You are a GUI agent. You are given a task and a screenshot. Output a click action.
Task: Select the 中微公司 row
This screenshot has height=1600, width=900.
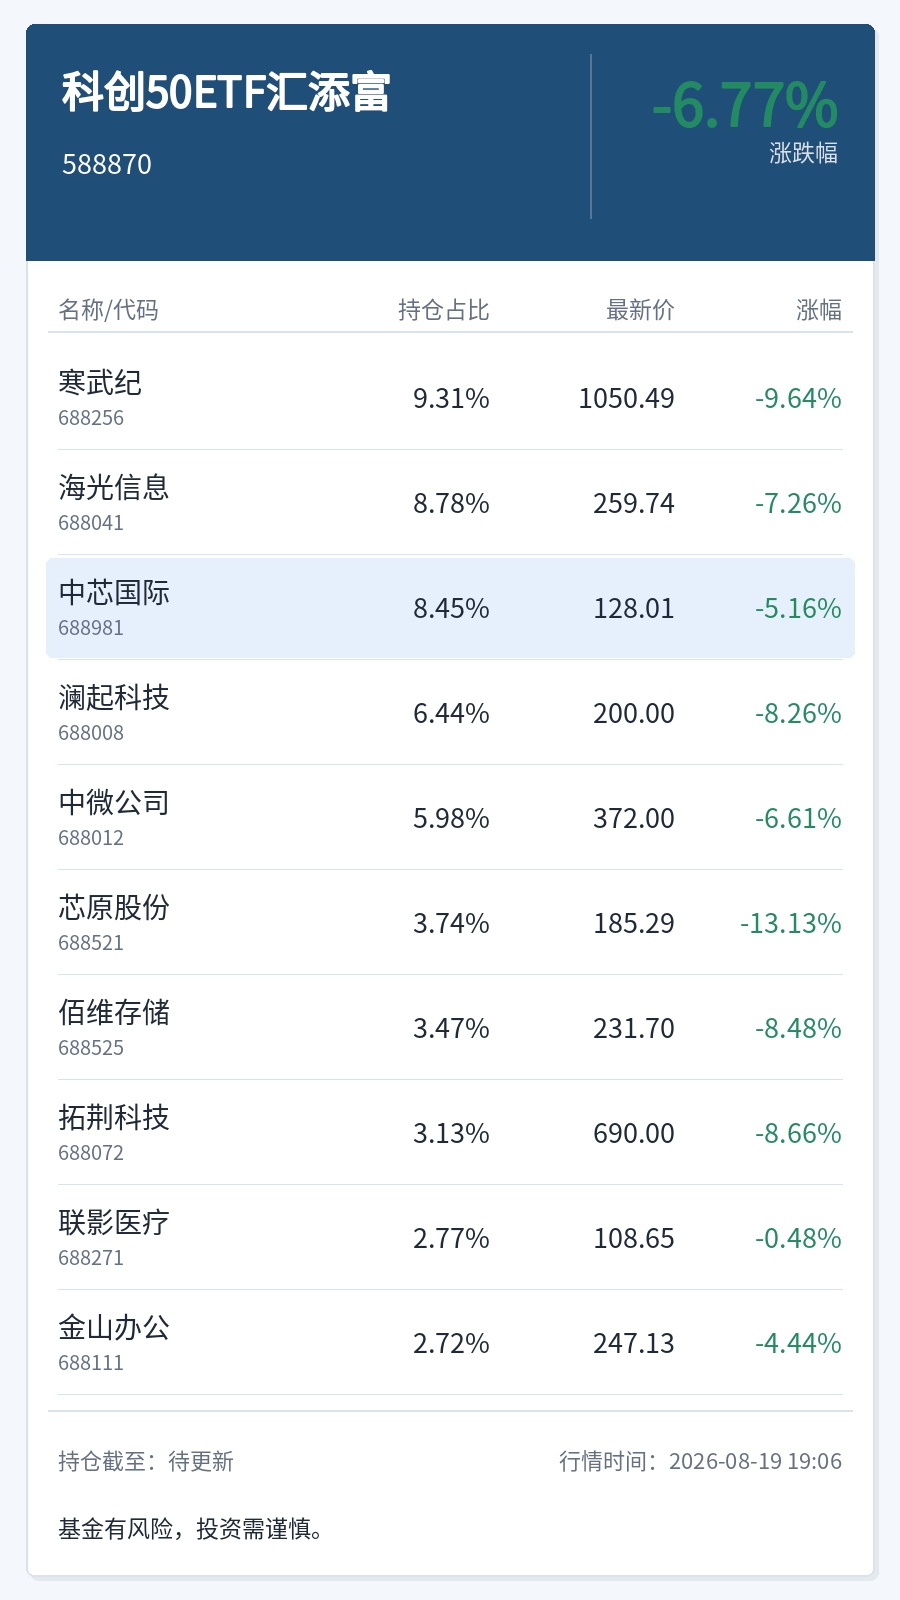click(x=450, y=818)
